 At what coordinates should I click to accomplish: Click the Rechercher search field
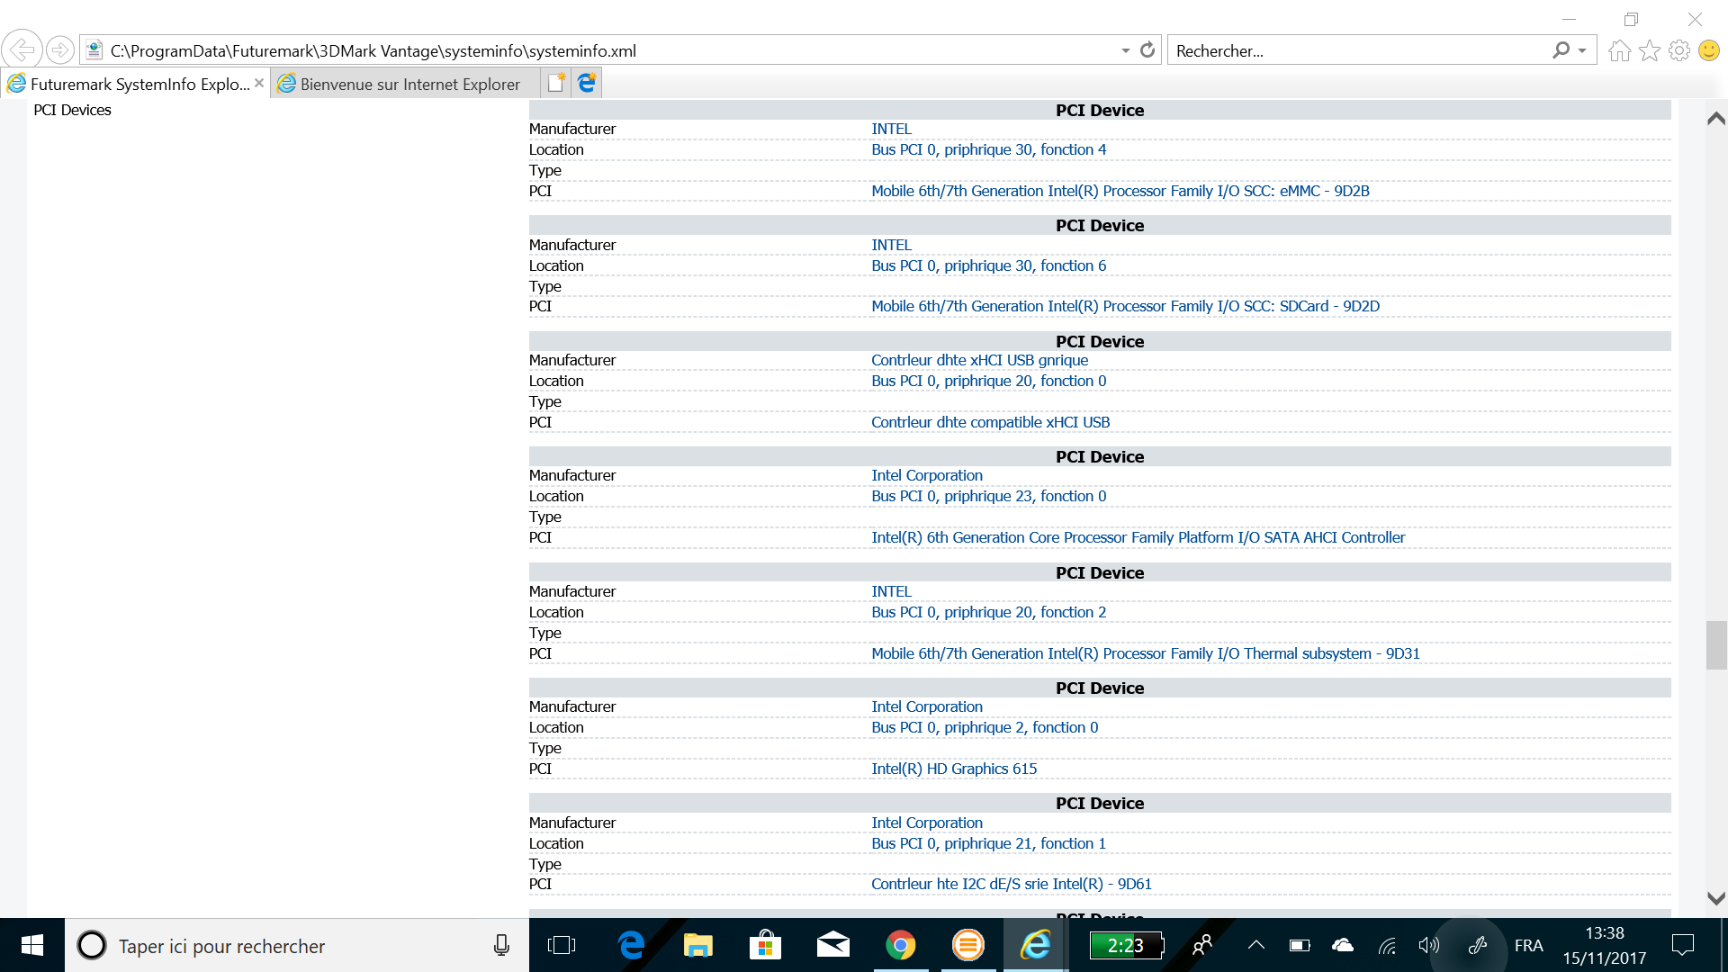tap(1360, 51)
